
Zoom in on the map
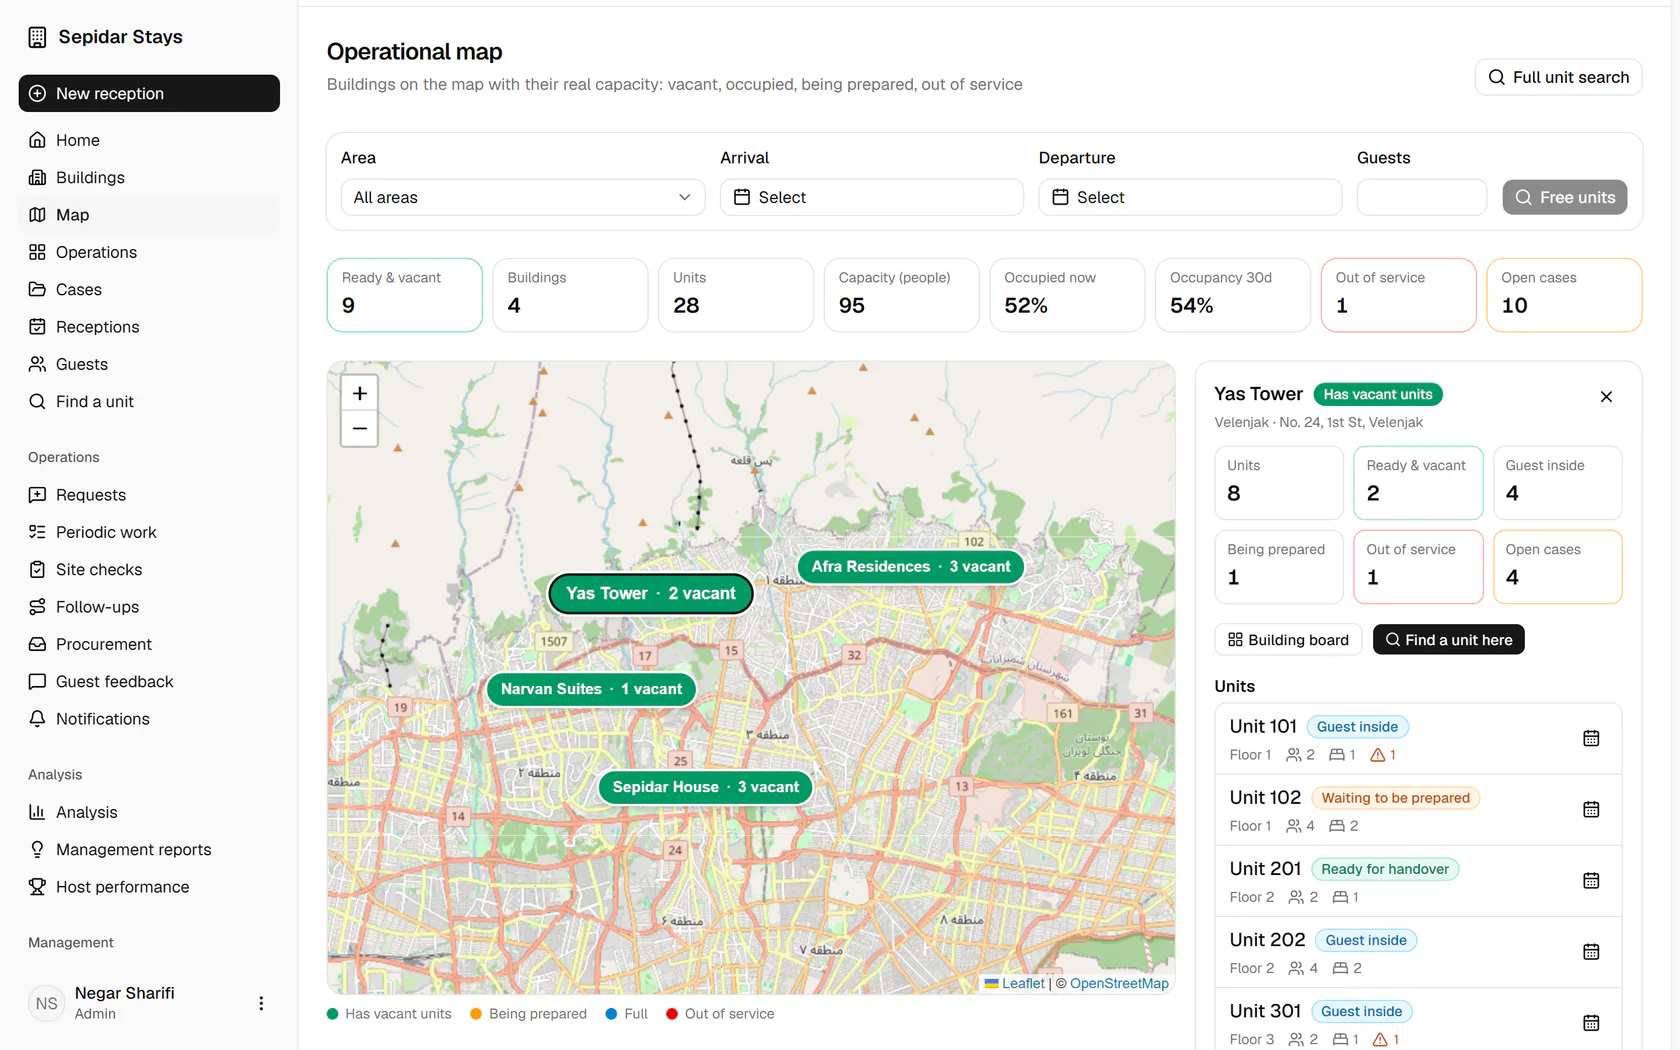click(x=360, y=393)
